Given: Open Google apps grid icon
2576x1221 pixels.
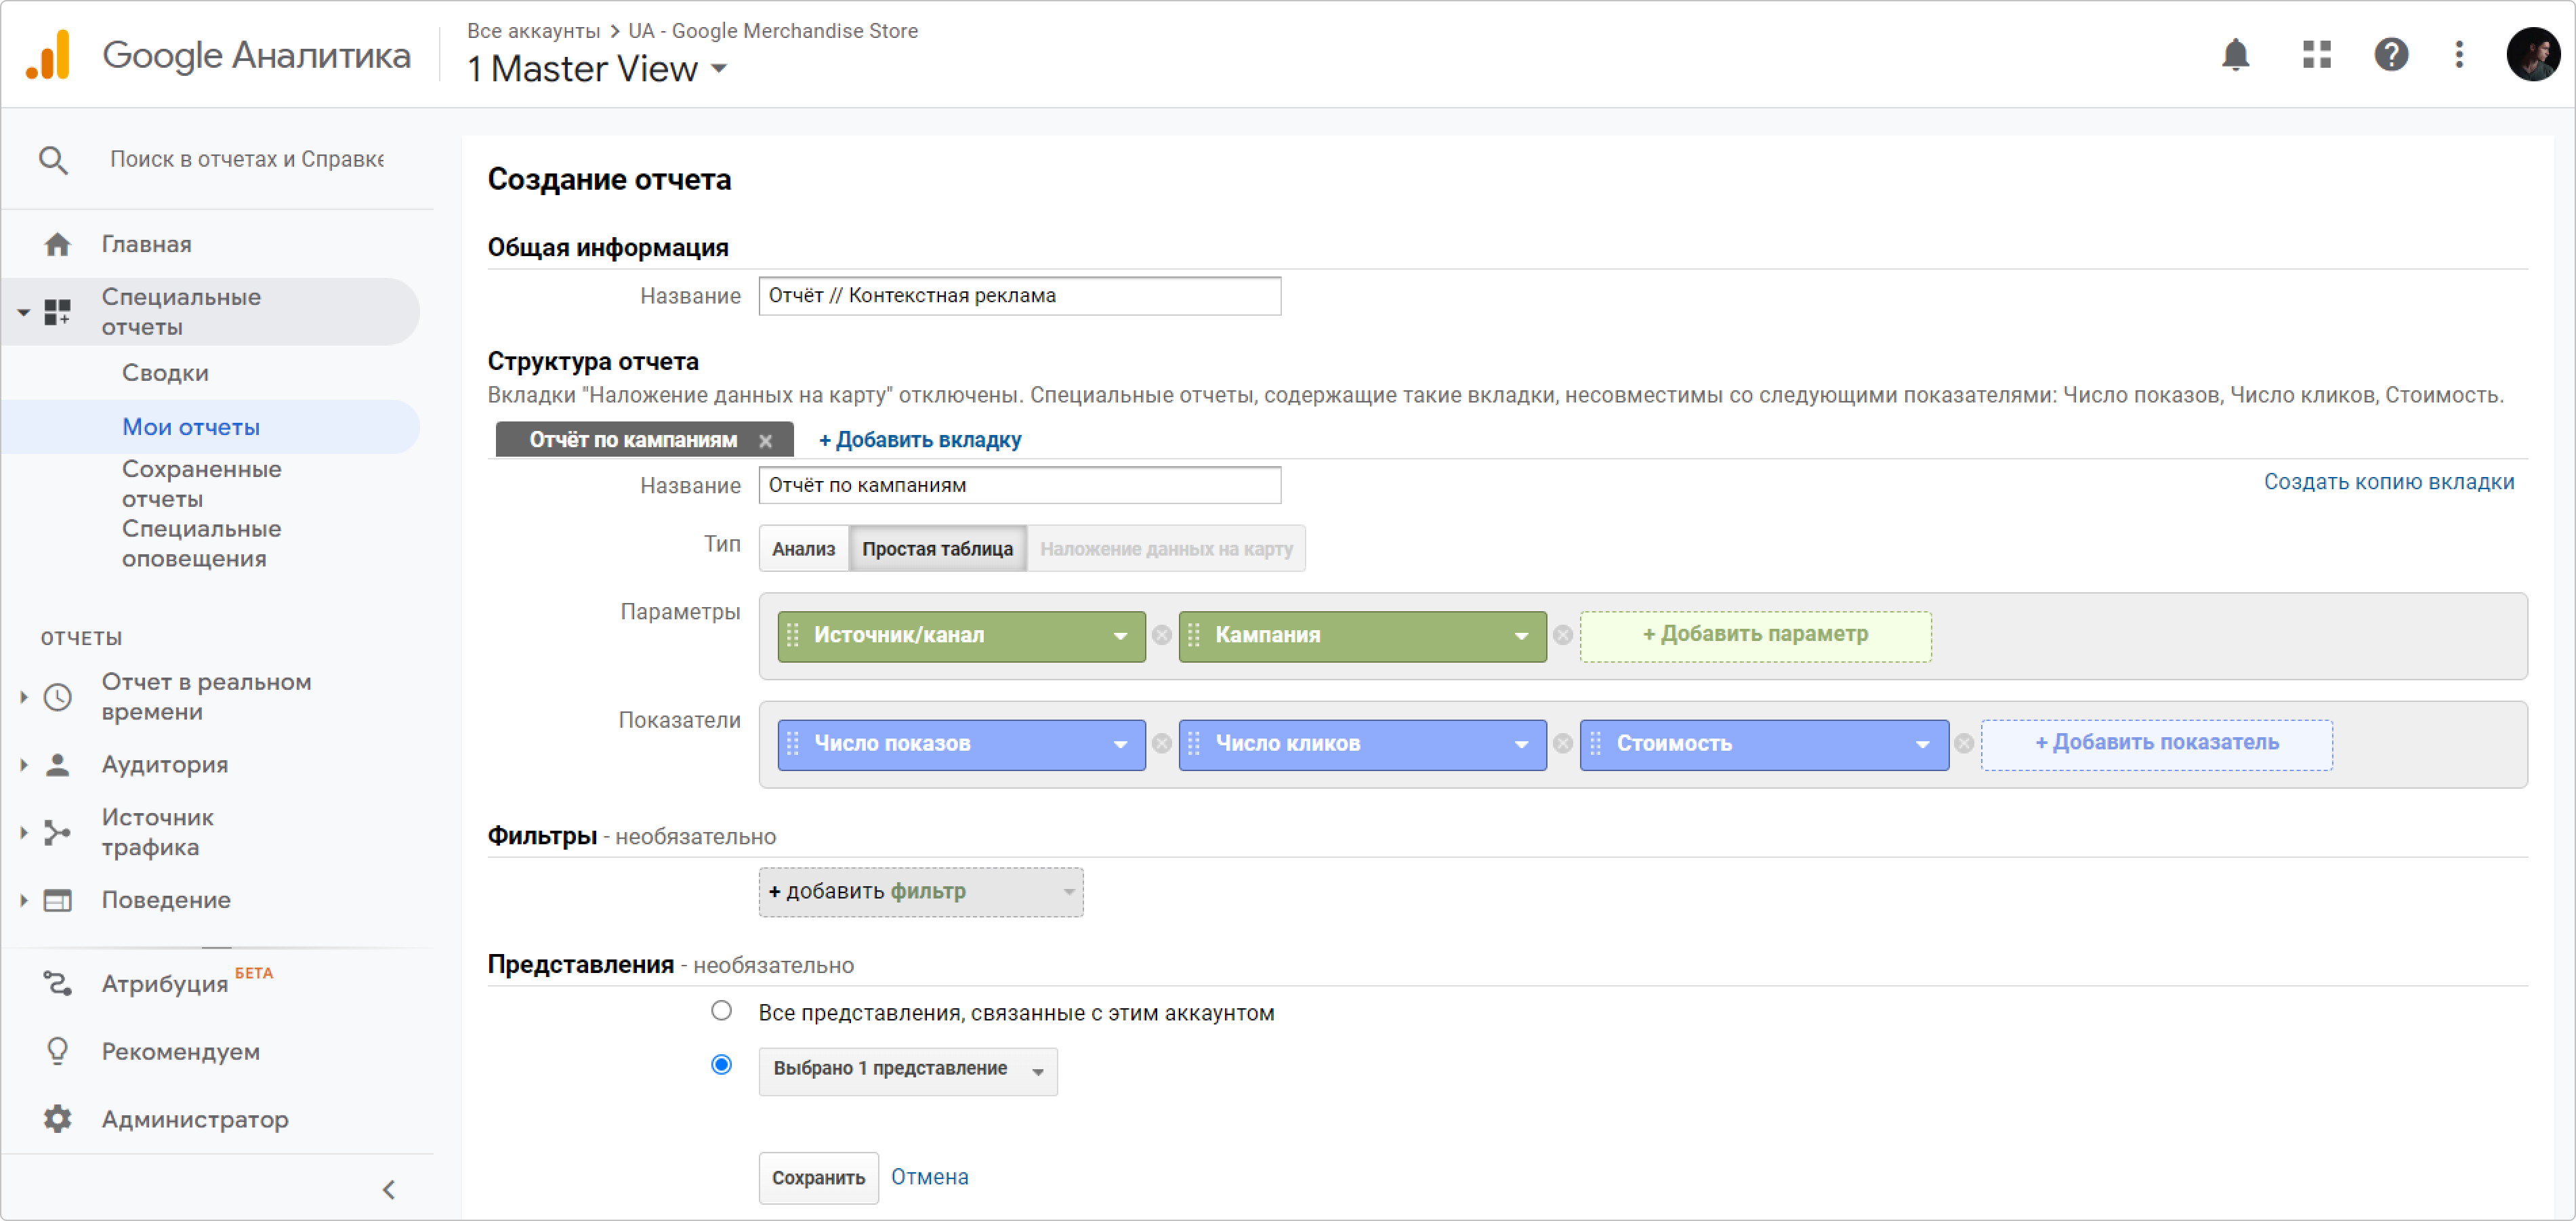Looking at the screenshot, I should (2316, 54).
